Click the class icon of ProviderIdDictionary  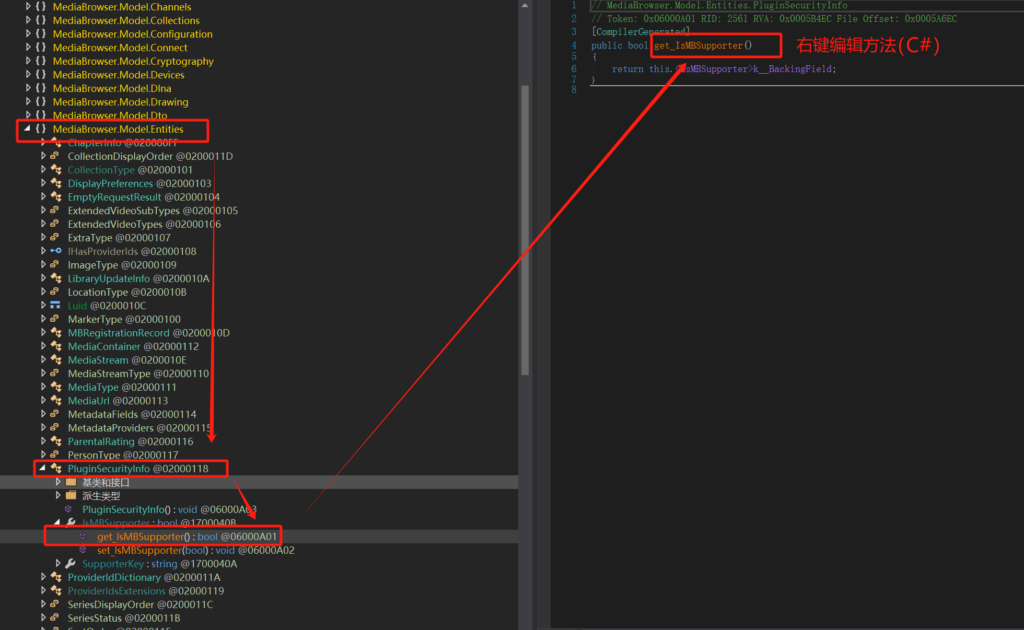(x=56, y=578)
